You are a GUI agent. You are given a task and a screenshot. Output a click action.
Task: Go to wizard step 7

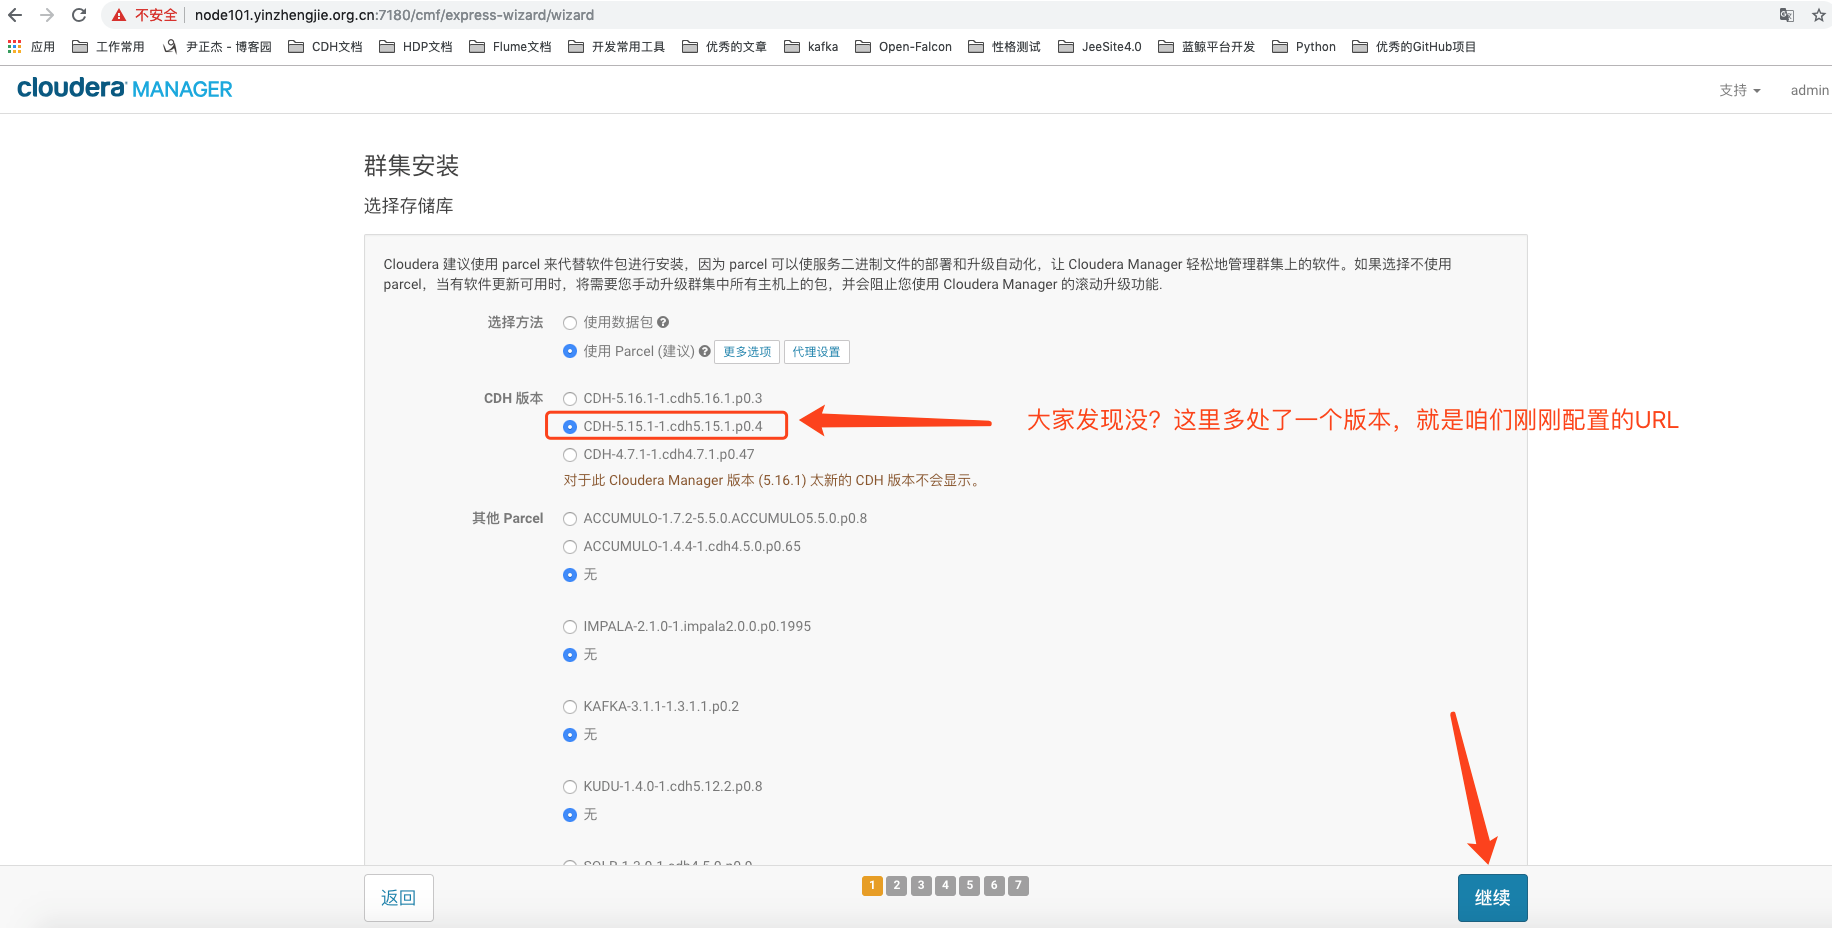[x=1018, y=885]
